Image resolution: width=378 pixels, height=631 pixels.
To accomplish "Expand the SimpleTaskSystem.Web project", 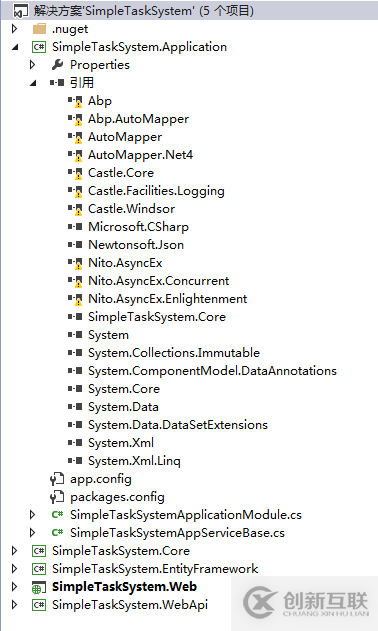I will 14,587.
